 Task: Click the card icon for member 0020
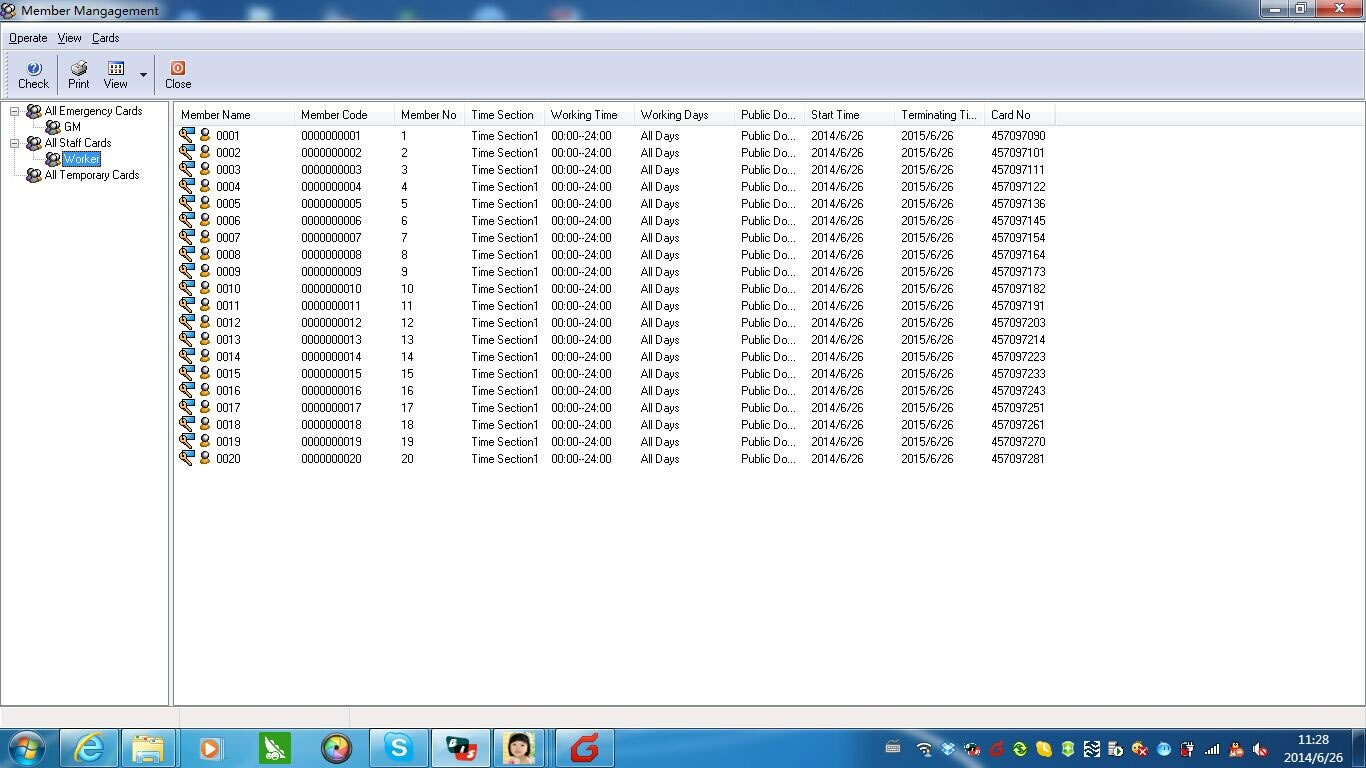click(x=187, y=459)
